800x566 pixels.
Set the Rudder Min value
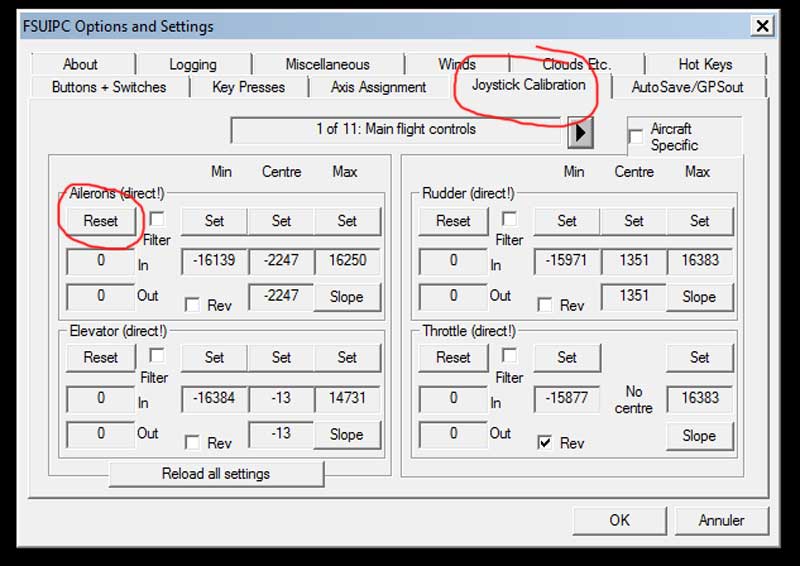click(x=567, y=221)
